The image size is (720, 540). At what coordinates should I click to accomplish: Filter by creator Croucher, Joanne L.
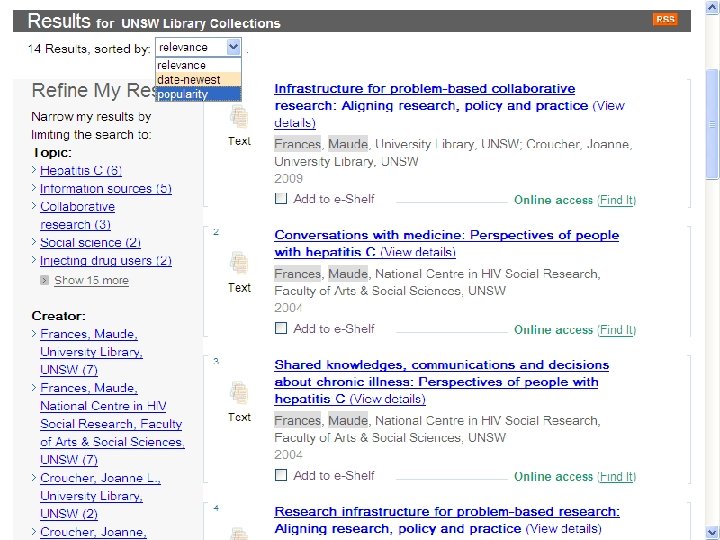[x=100, y=495]
